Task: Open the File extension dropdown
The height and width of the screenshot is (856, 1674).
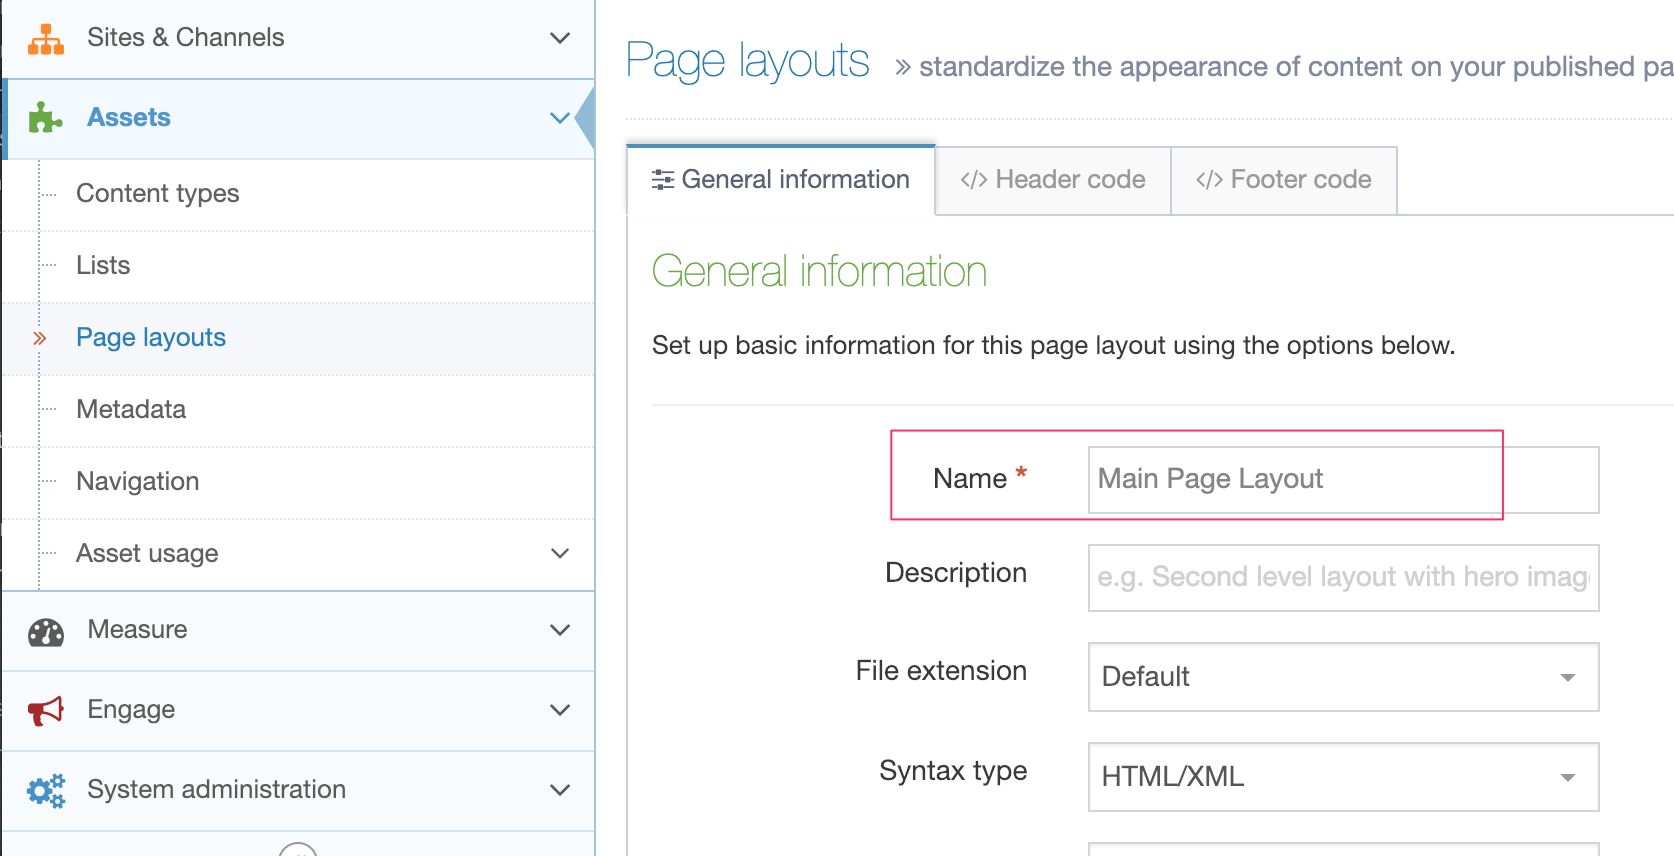Action: (x=1343, y=677)
